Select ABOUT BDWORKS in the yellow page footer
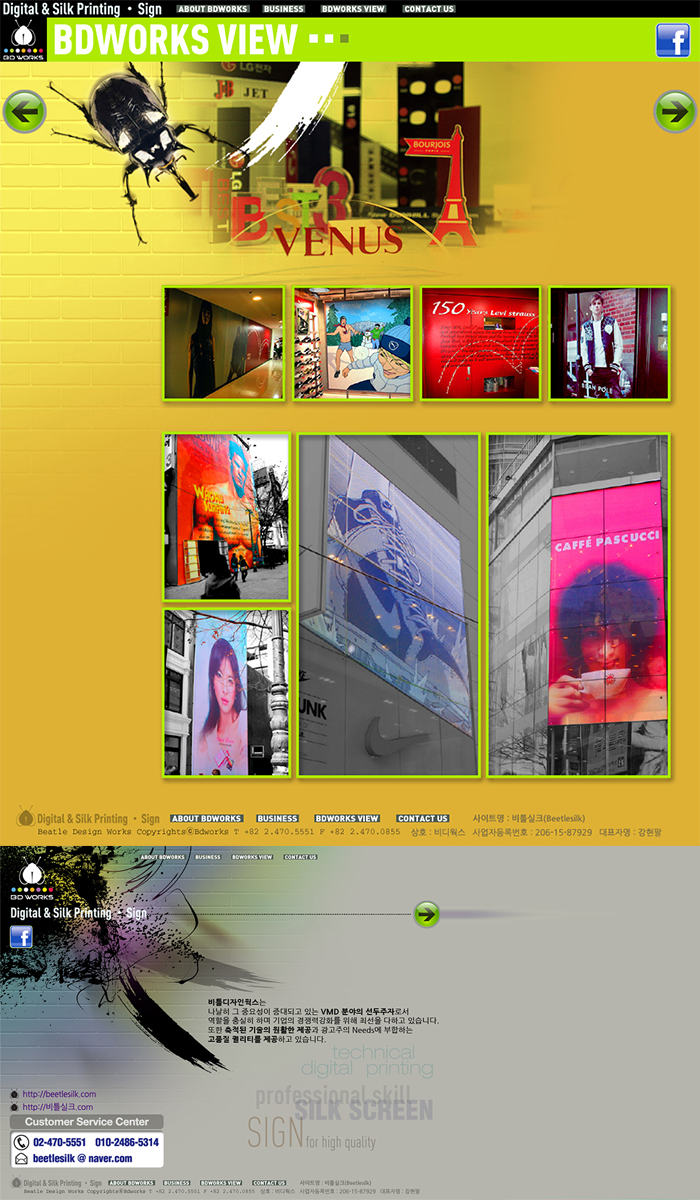Viewport: 700px width, 1200px height. 206,818
